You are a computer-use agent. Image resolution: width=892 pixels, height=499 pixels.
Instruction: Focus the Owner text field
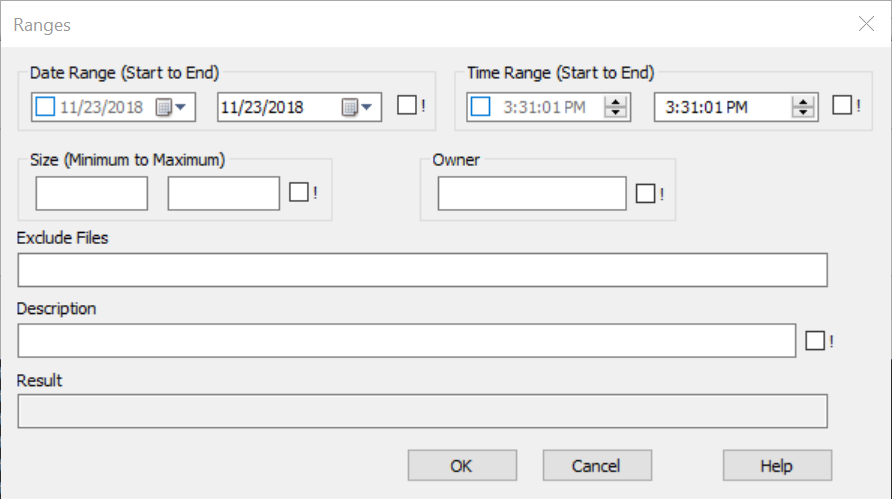(532, 193)
